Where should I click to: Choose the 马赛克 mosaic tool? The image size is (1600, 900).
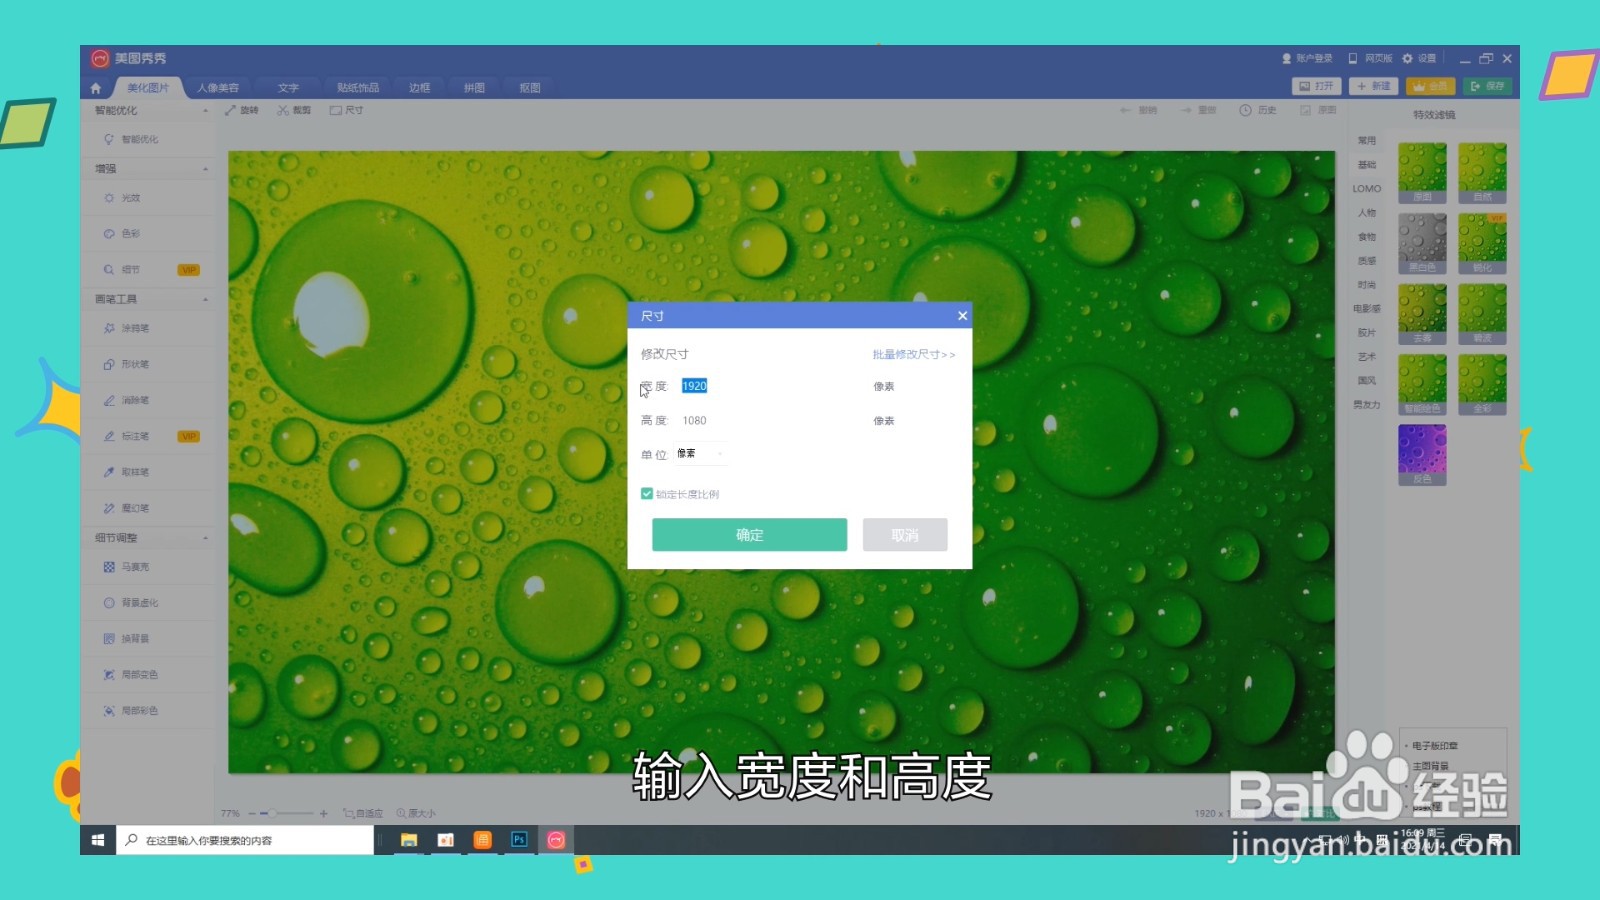(126, 567)
